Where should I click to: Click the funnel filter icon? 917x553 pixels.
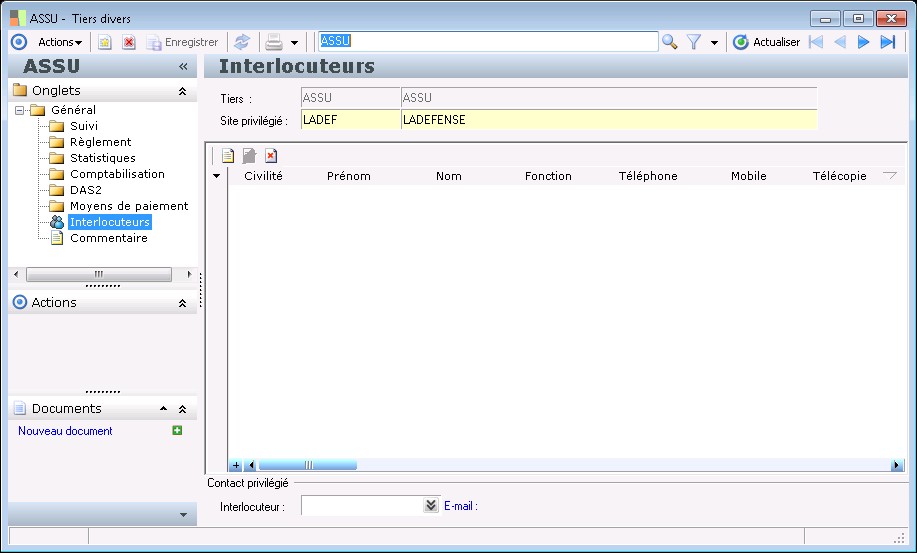(x=694, y=42)
